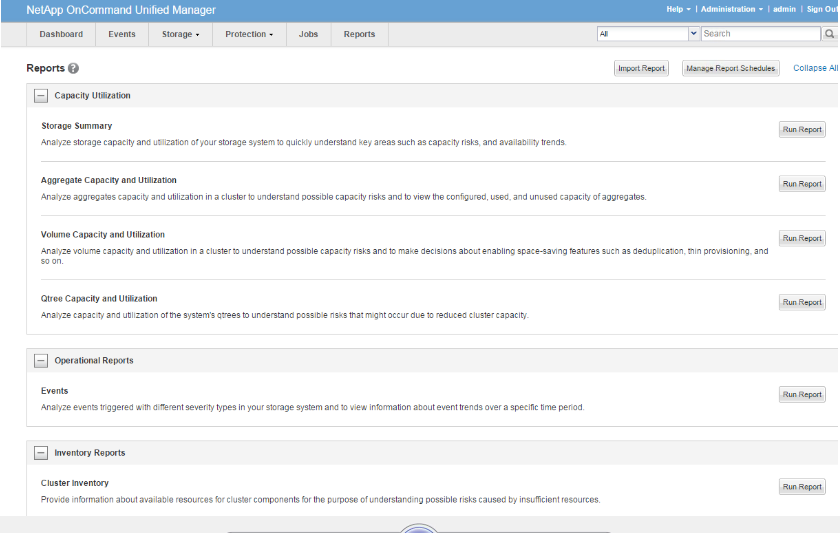Expand the Administration menu
The width and height of the screenshot is (840, 533).
coord(732,9)
